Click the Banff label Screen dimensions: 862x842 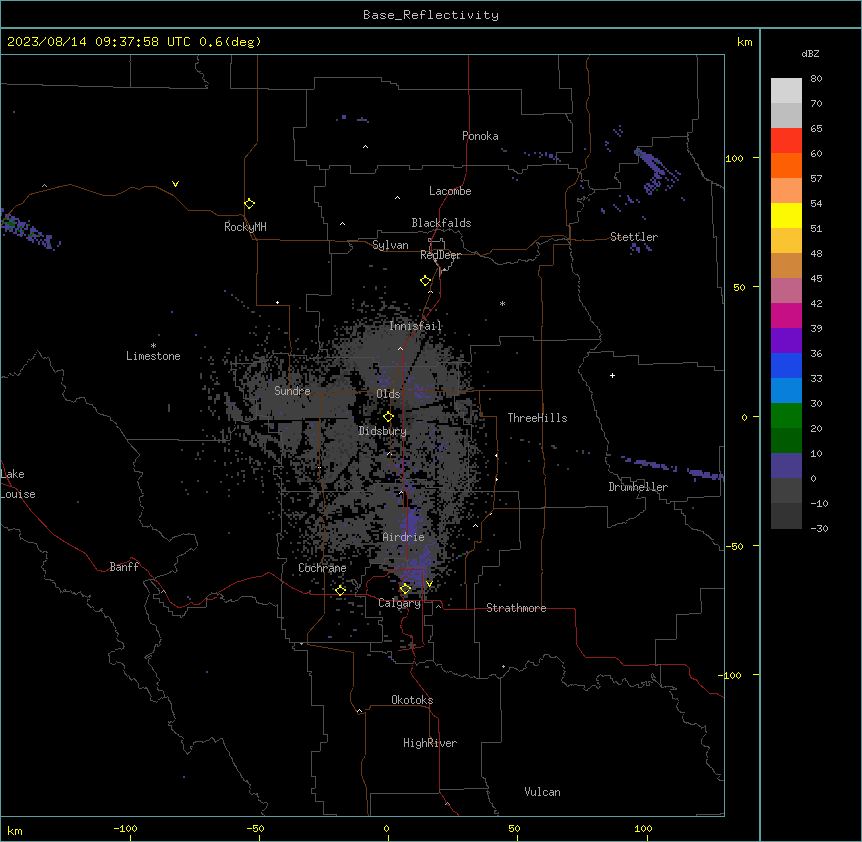[124, 567]
